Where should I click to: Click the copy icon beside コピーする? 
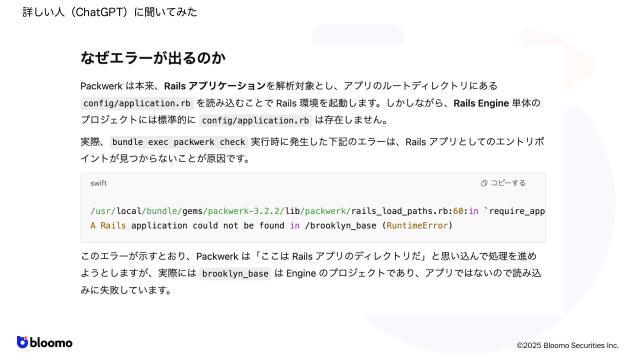(x=484, y=183)
